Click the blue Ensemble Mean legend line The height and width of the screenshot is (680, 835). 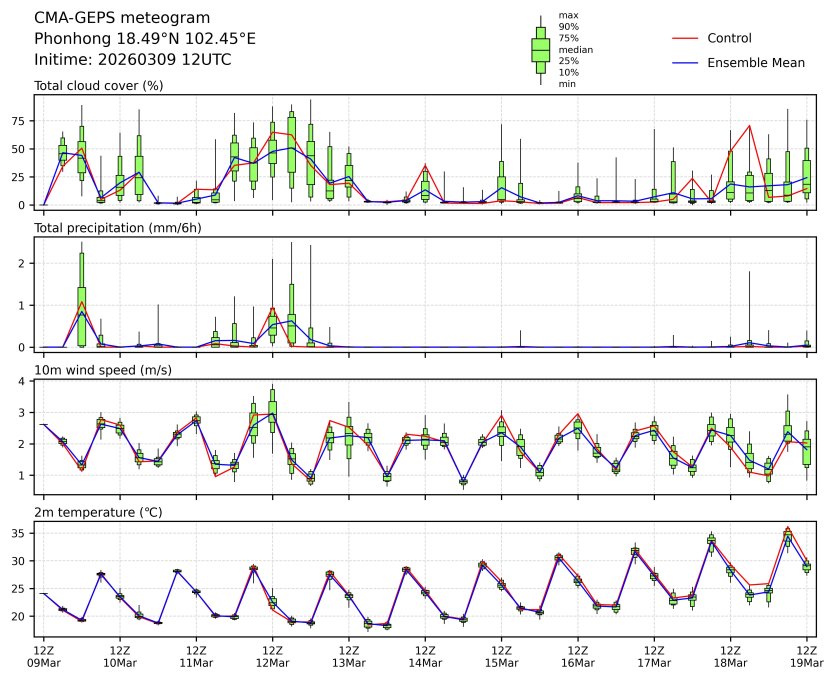pyautogui.click(x=683, y=63)
